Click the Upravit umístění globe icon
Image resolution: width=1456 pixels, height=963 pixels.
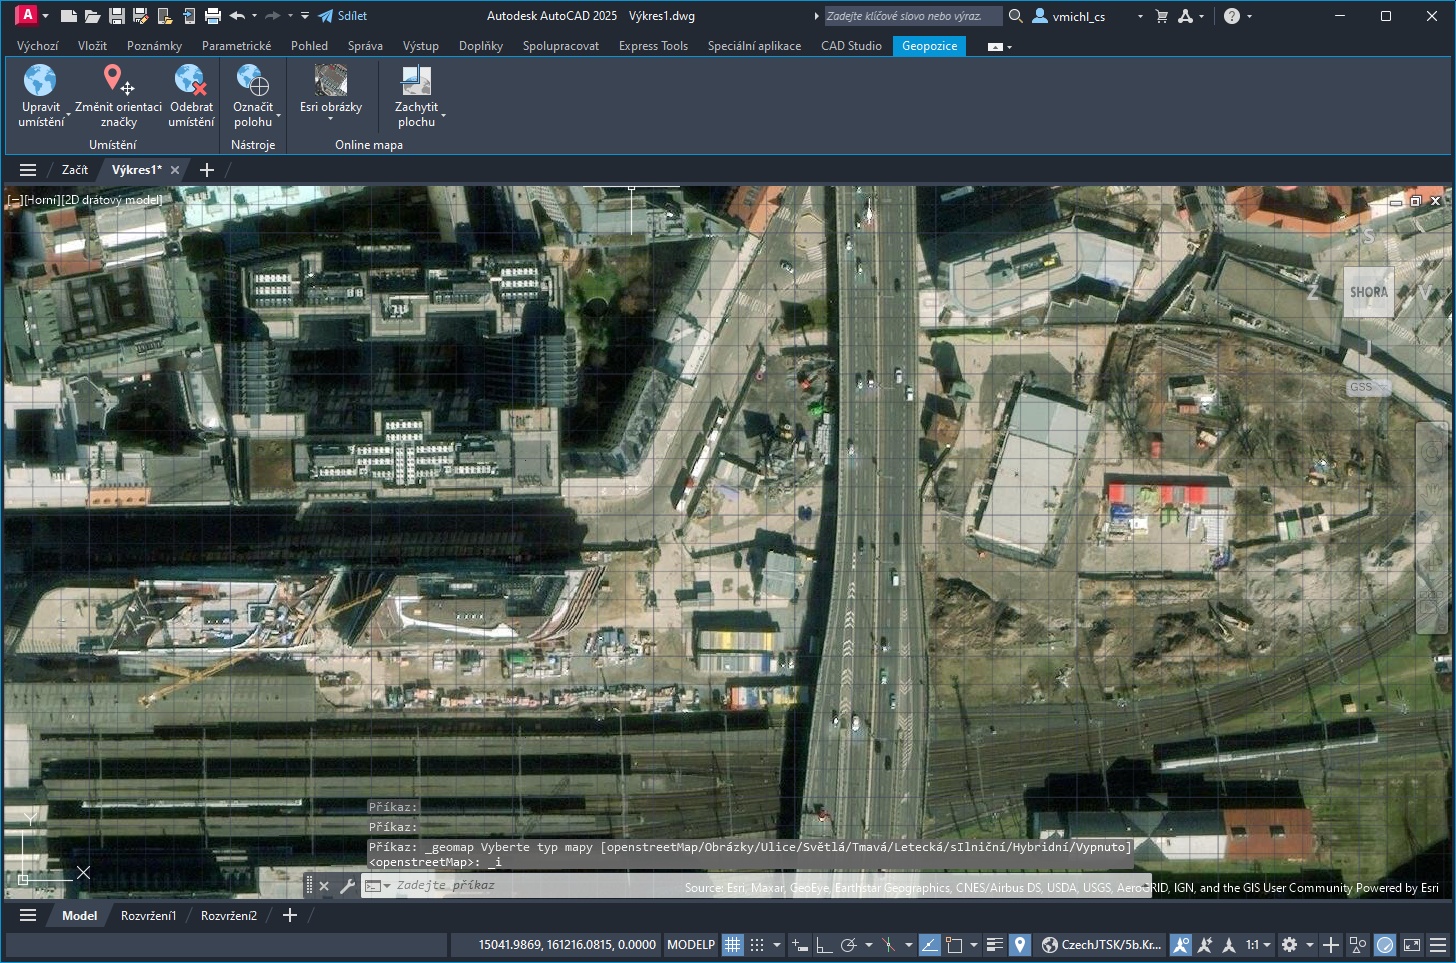pyautogui.click(x=40, y=80)
